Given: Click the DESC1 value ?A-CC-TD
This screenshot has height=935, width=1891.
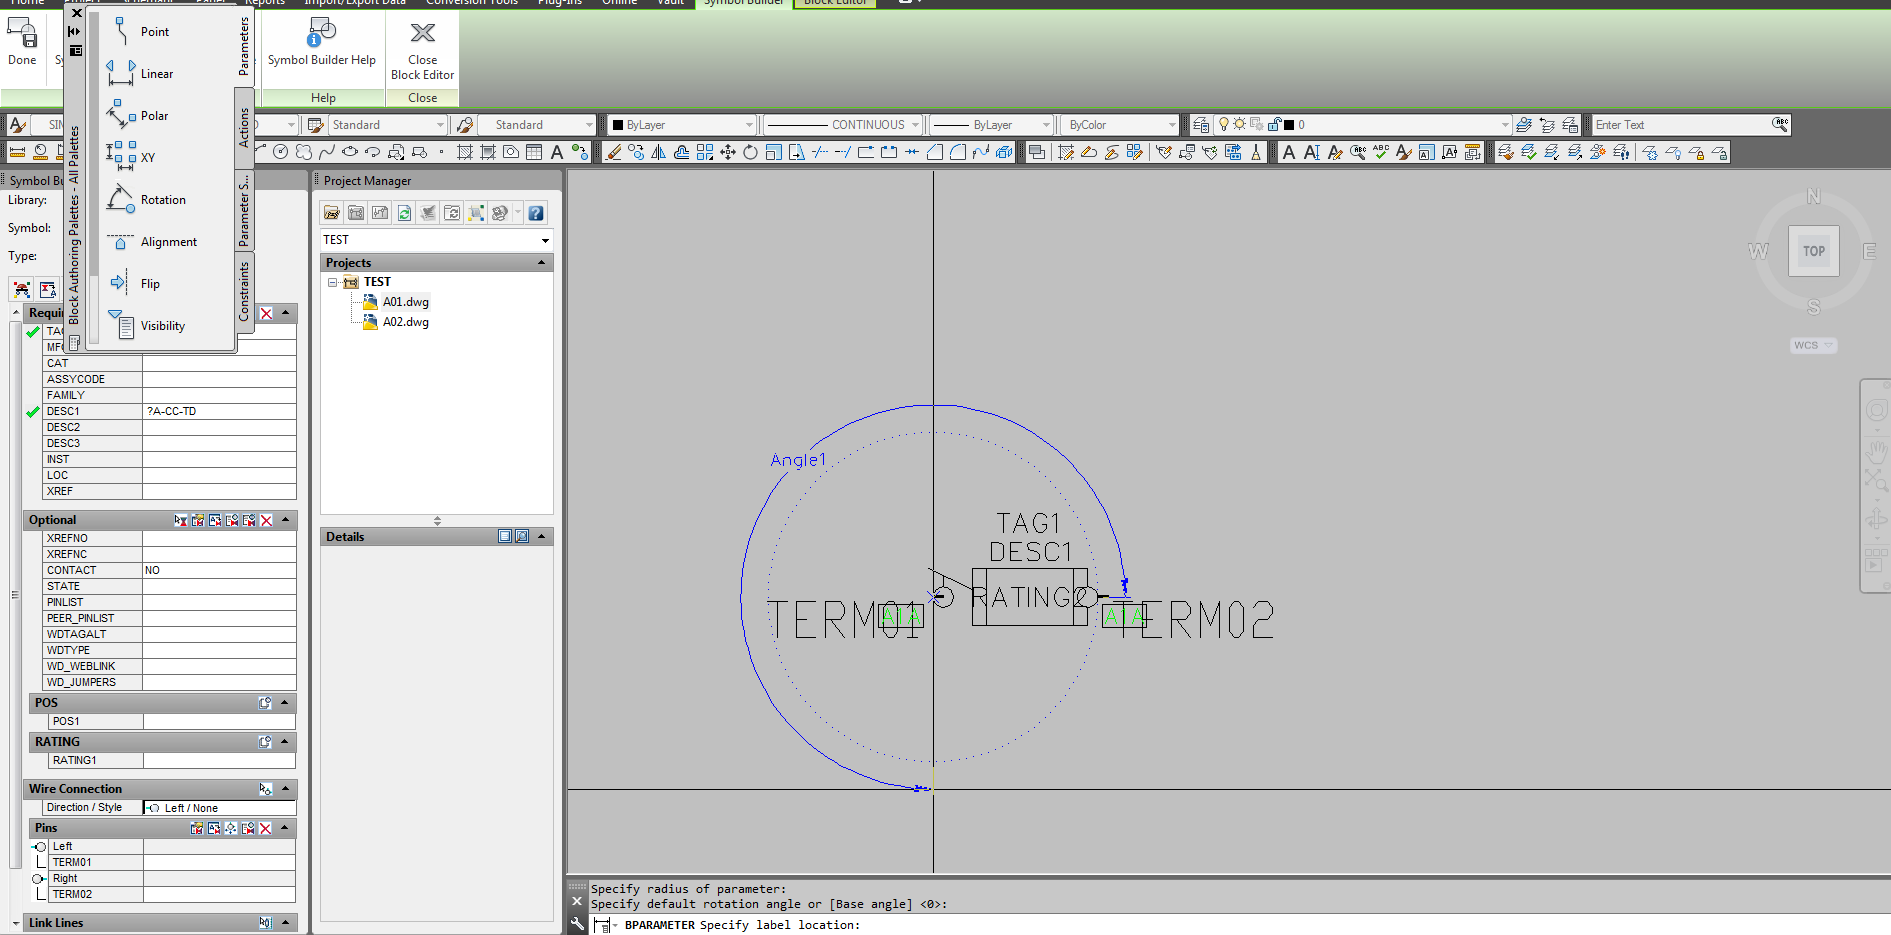Looking at the screenshot, I should (x=219, y=411).
